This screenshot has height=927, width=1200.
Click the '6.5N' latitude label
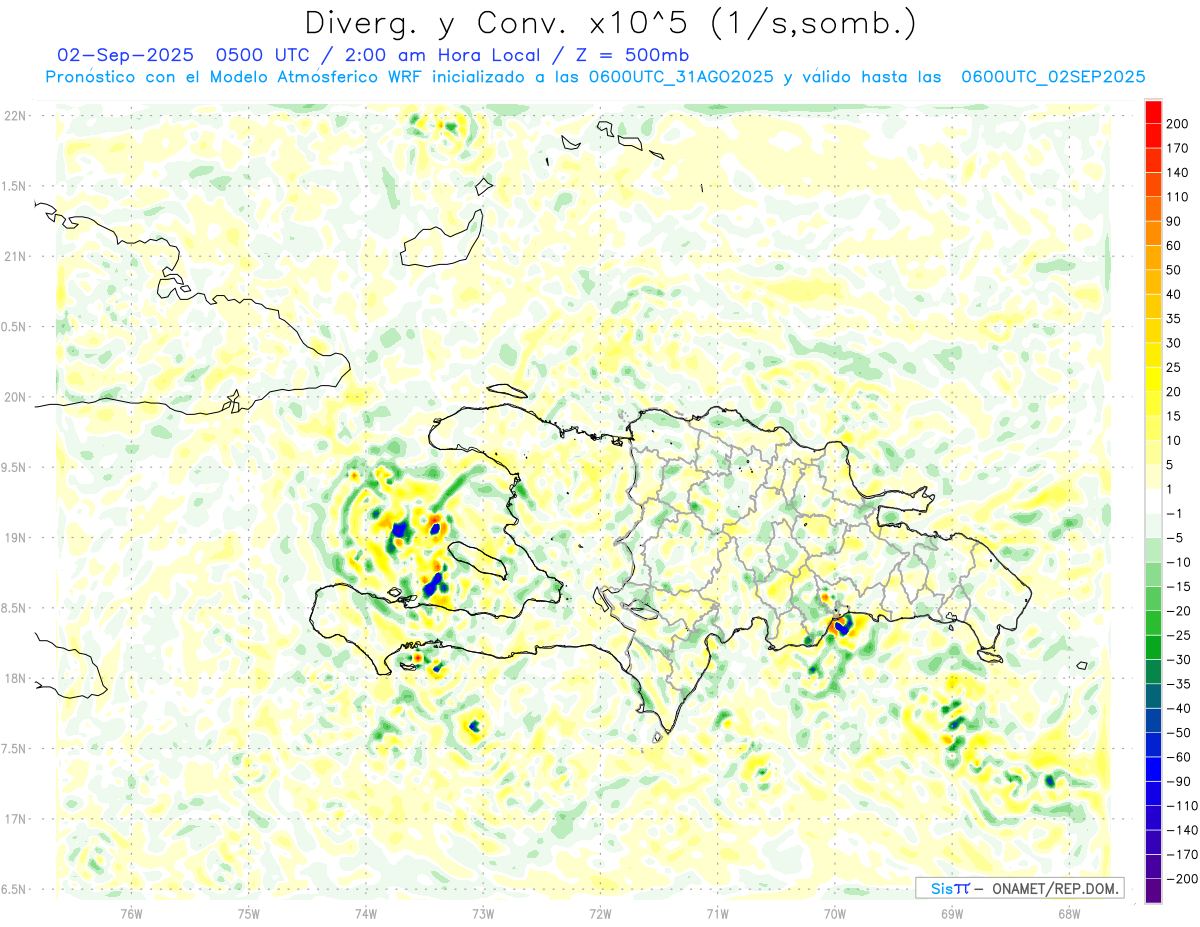click(x=14, y=888)
